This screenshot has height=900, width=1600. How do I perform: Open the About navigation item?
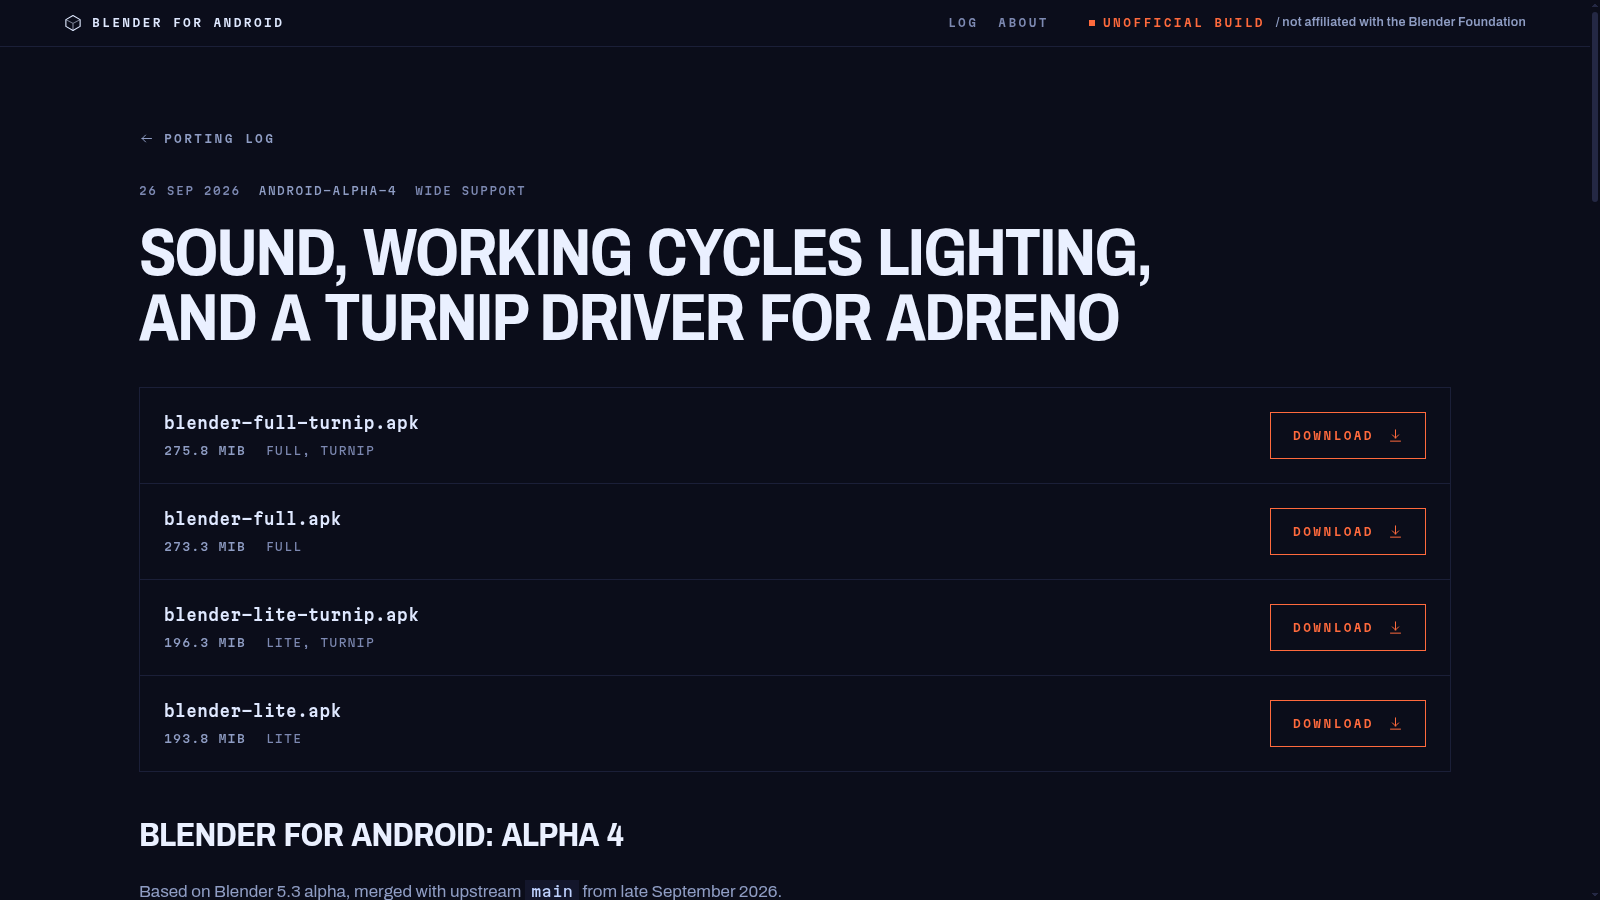(x=1023, y=23)
